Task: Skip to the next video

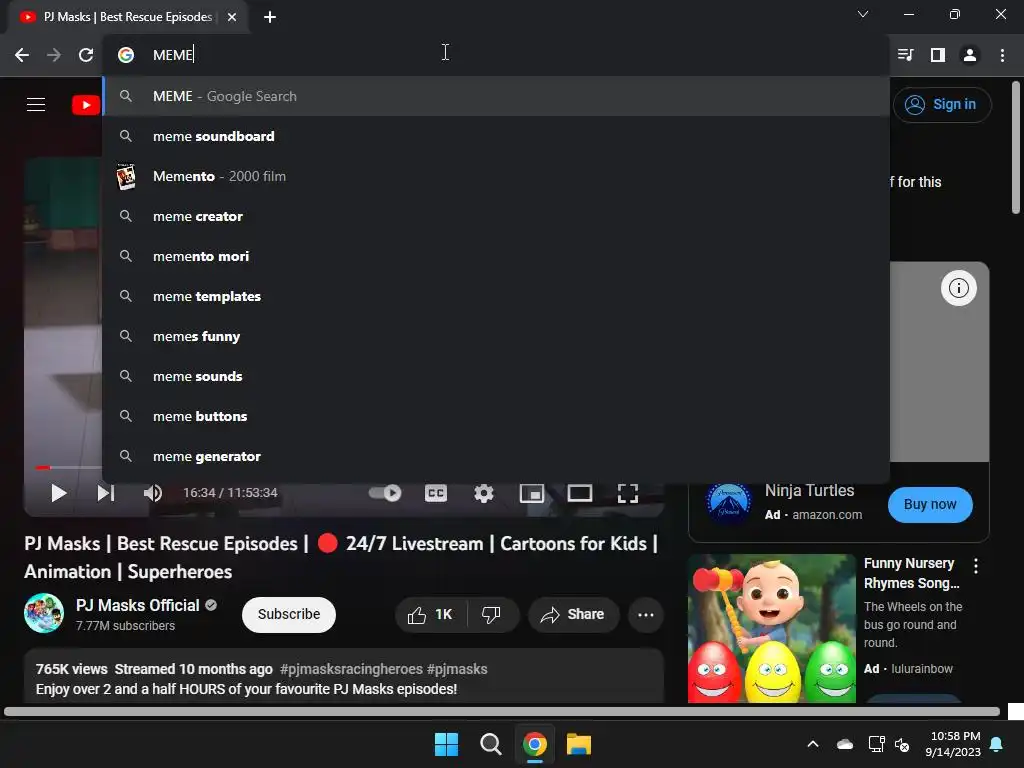Action: 106,493
